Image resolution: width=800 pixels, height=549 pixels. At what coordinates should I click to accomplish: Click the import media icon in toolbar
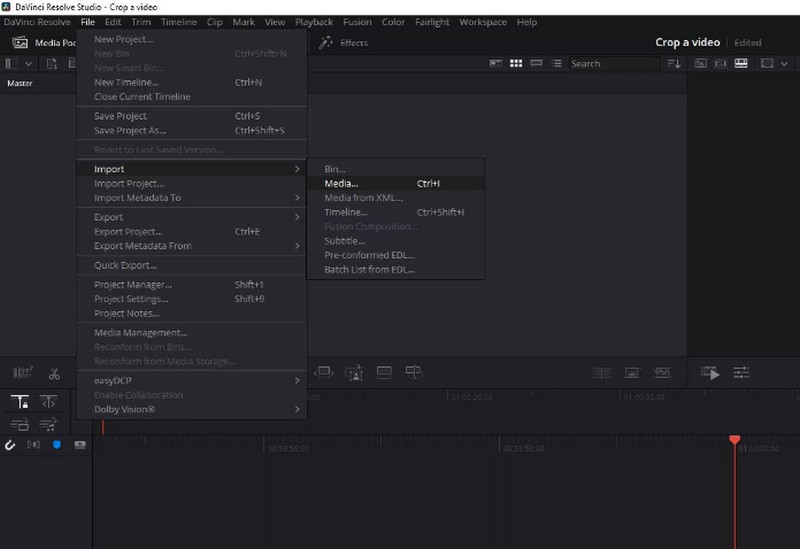[x=52, y=64]
